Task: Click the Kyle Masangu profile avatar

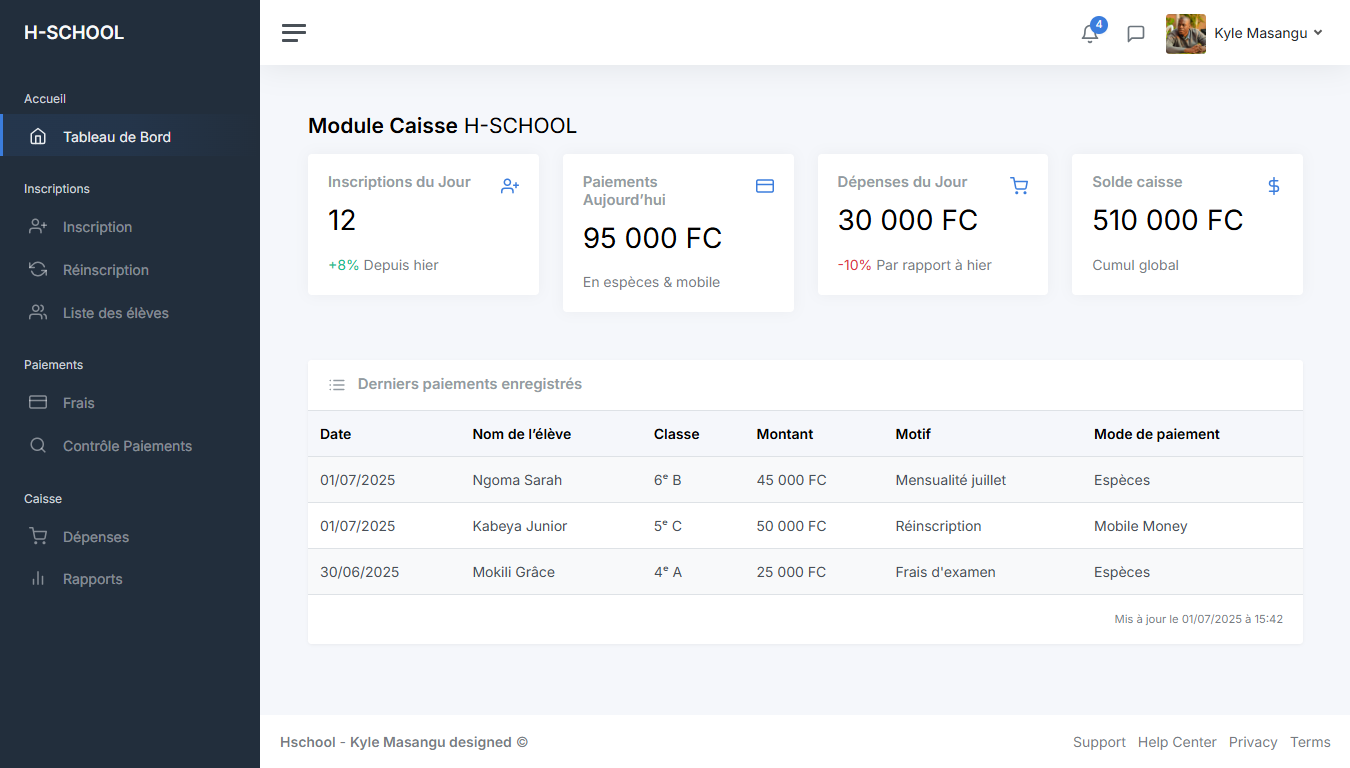Action: (1186, 34)
